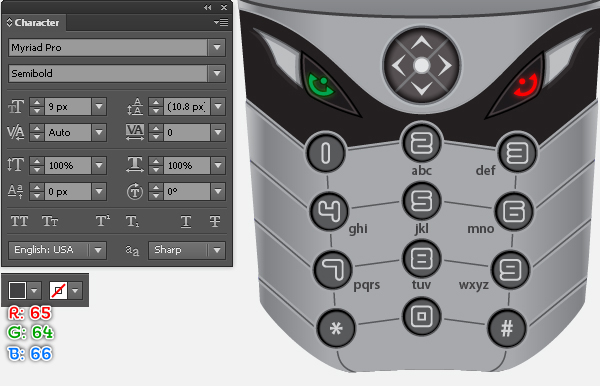
Task: Toggle the Small Caps style button
Action: point(50,221)
